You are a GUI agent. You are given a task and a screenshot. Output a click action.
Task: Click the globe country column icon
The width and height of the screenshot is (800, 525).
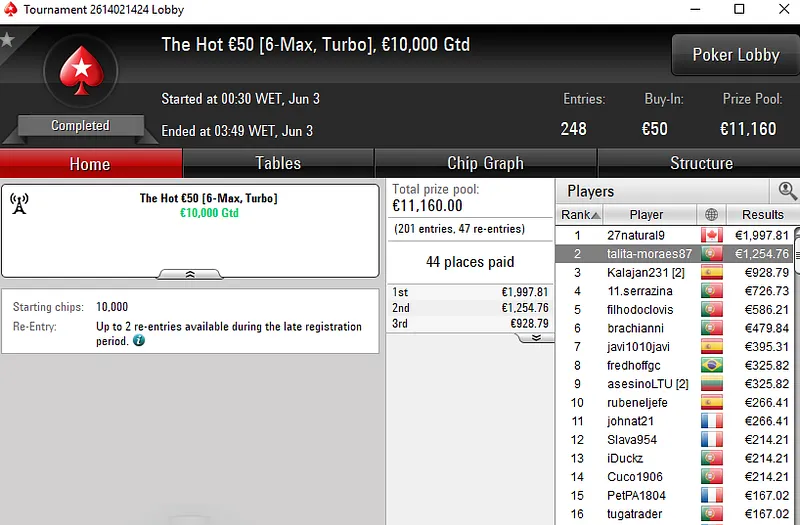[711, 214]
